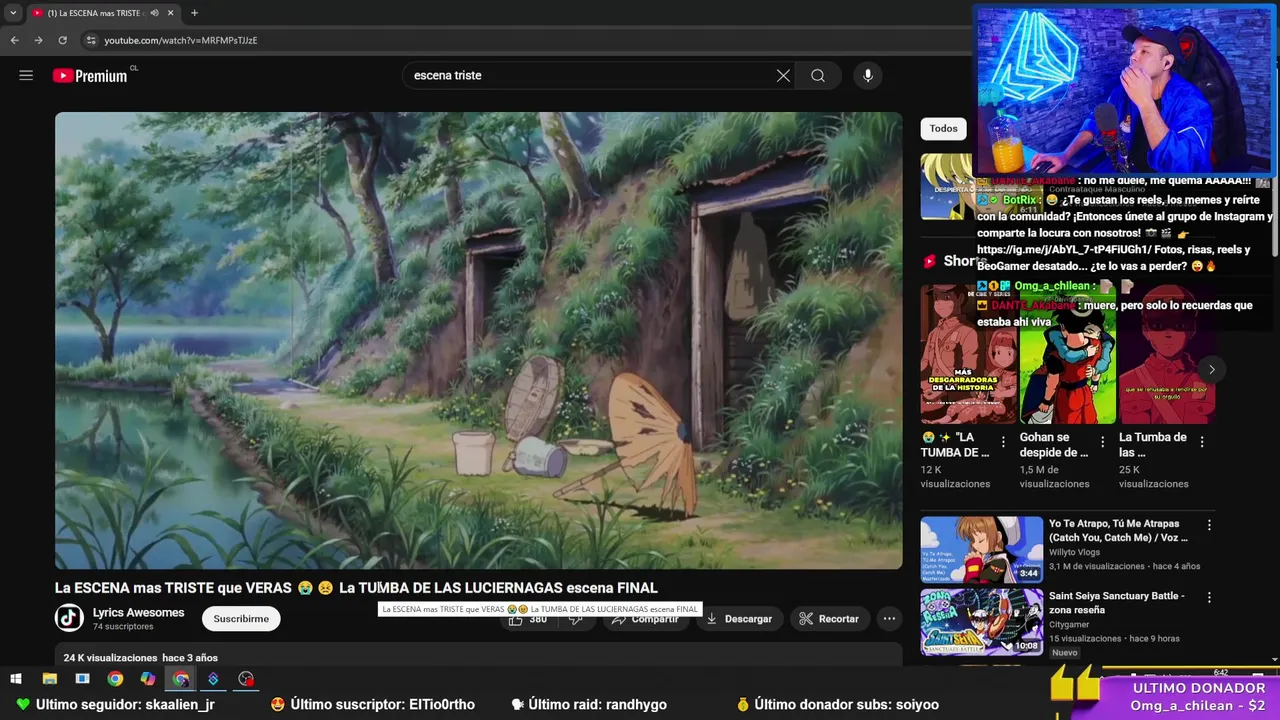Like the video with 380 likes
The width and height of the screenshot is (1280, 720).
click(x=528, y=619)
